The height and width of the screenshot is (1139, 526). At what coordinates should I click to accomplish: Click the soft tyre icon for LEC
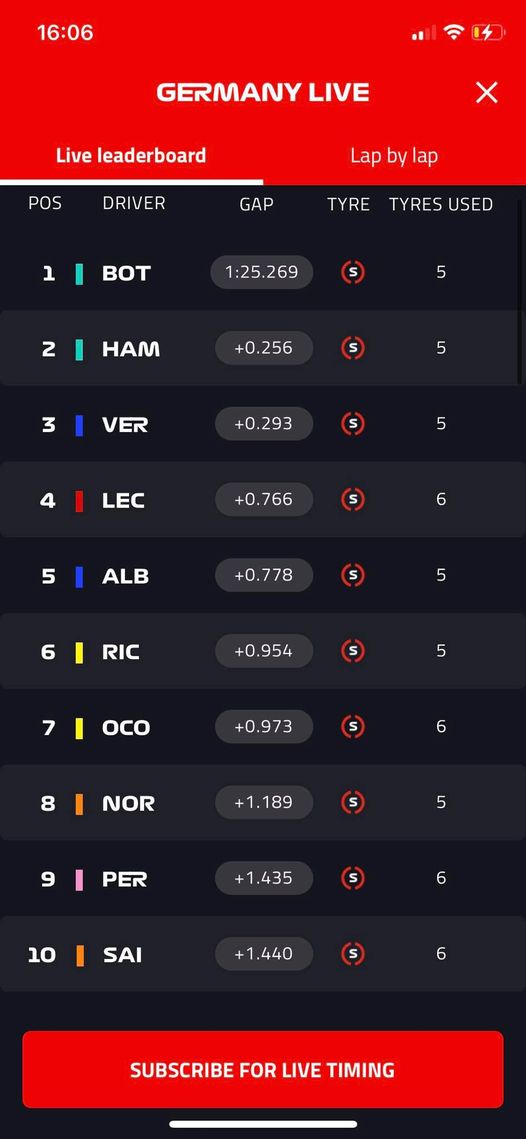pos(353,499)
